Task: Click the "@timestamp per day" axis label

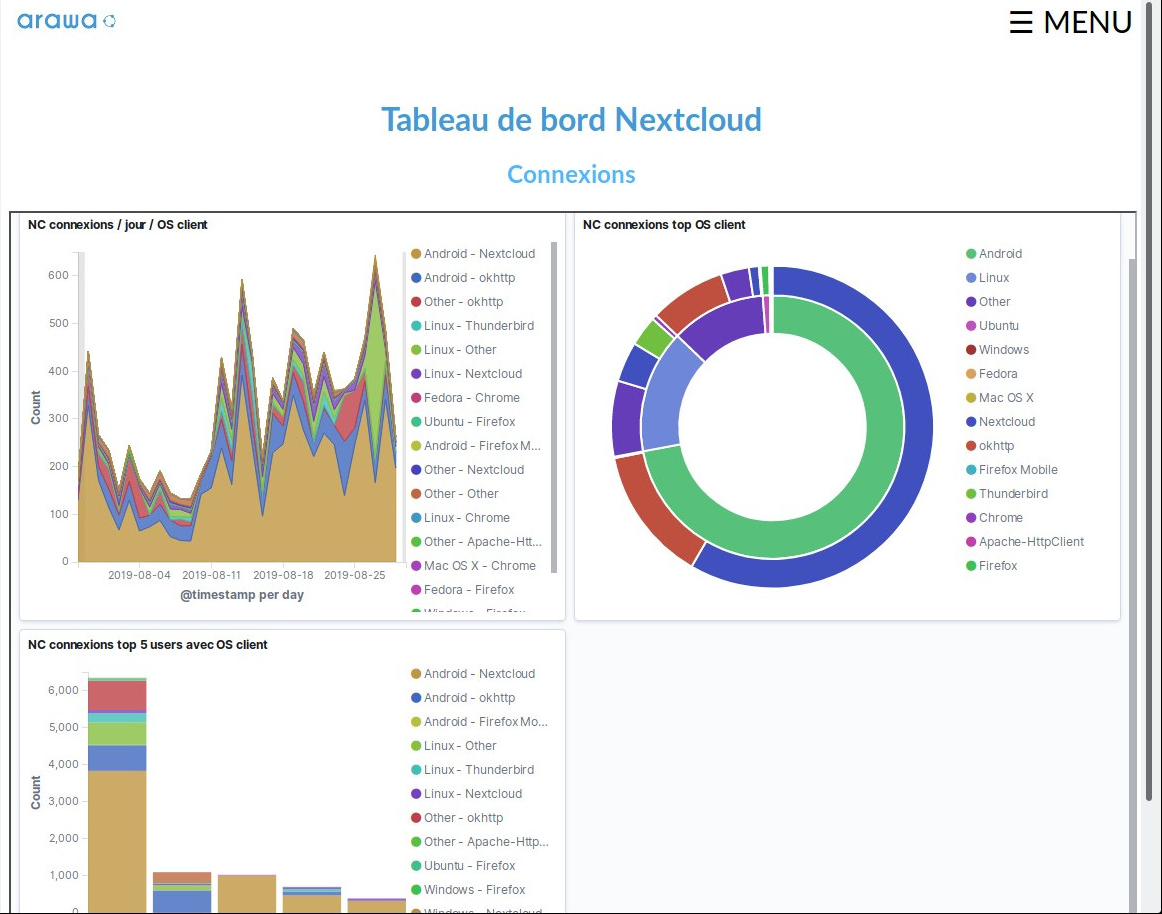Action: 242,595
